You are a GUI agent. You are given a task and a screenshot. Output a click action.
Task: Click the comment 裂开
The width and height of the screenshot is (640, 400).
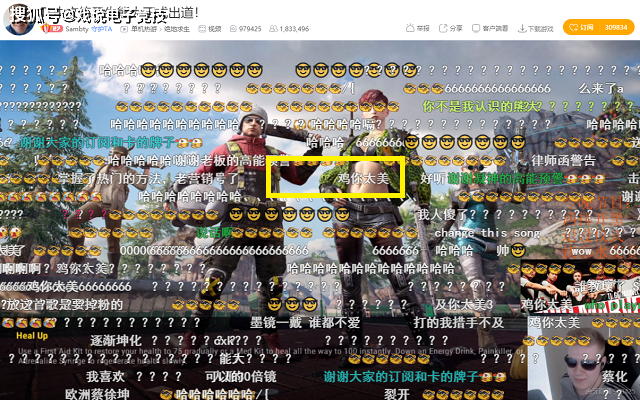tap(397, 394)
